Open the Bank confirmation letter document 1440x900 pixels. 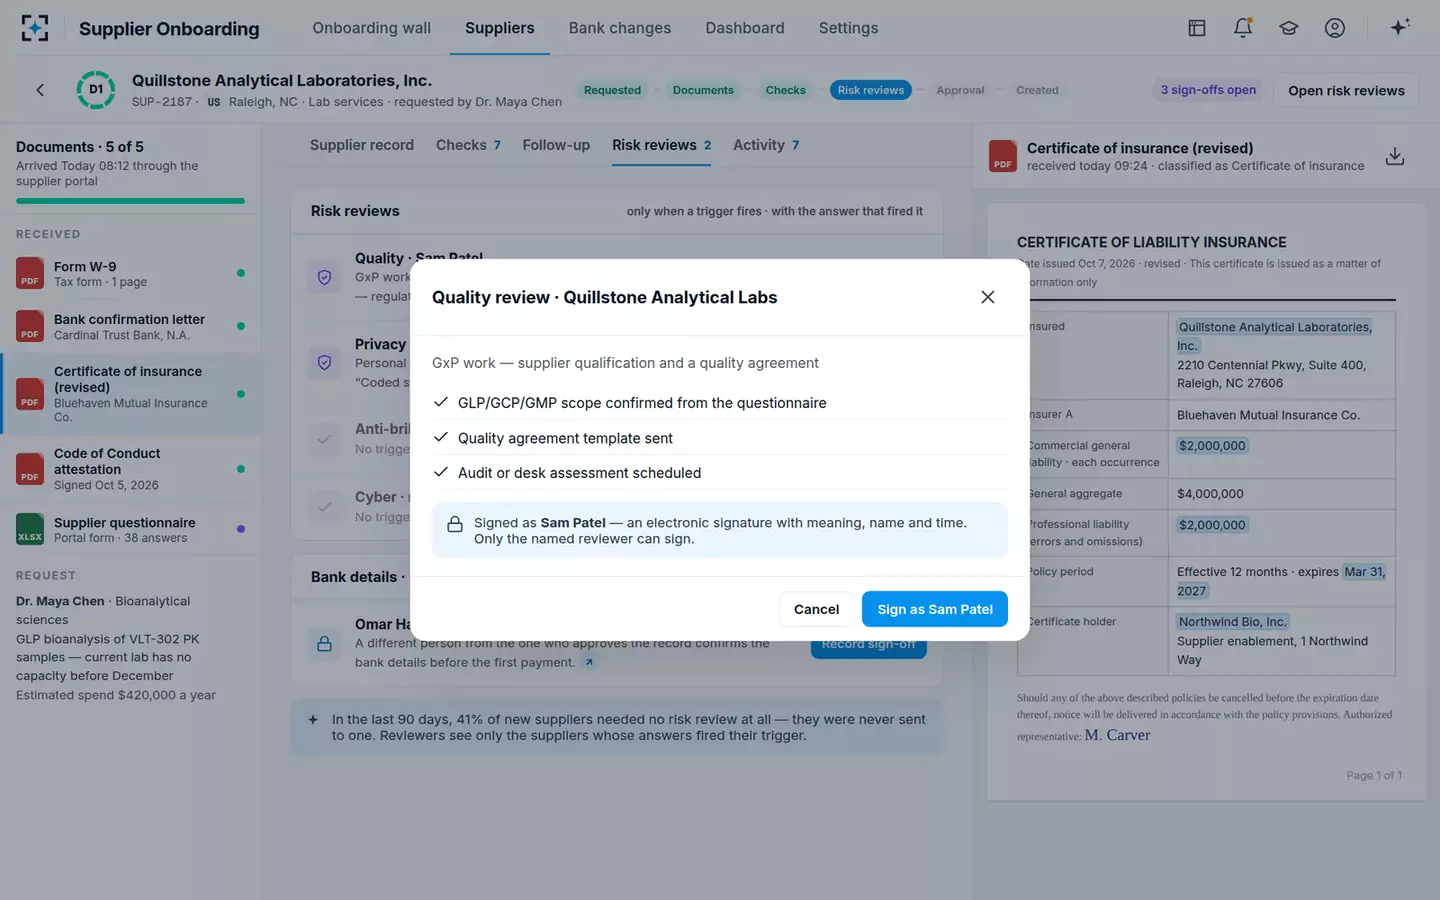pyautogui.click(x=130, y=326)
